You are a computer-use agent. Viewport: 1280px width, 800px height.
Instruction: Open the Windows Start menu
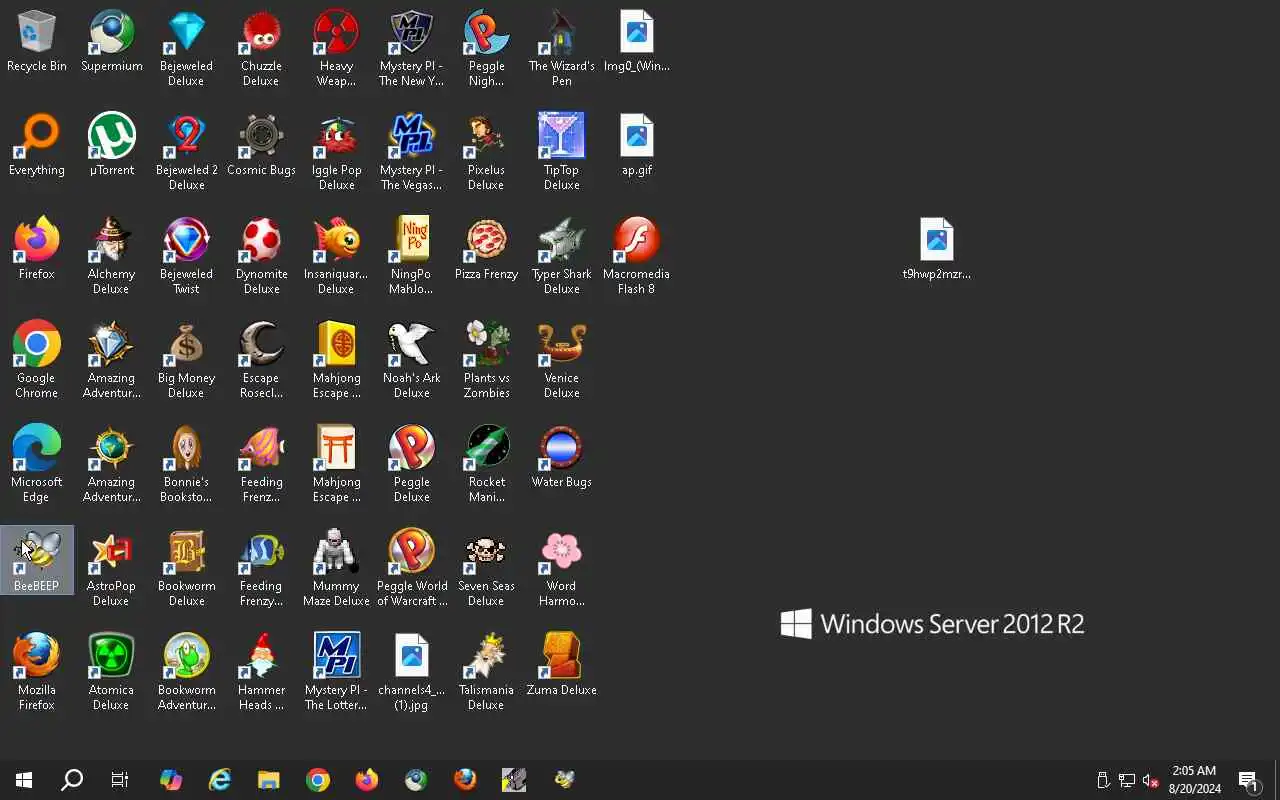coord(24,780)
